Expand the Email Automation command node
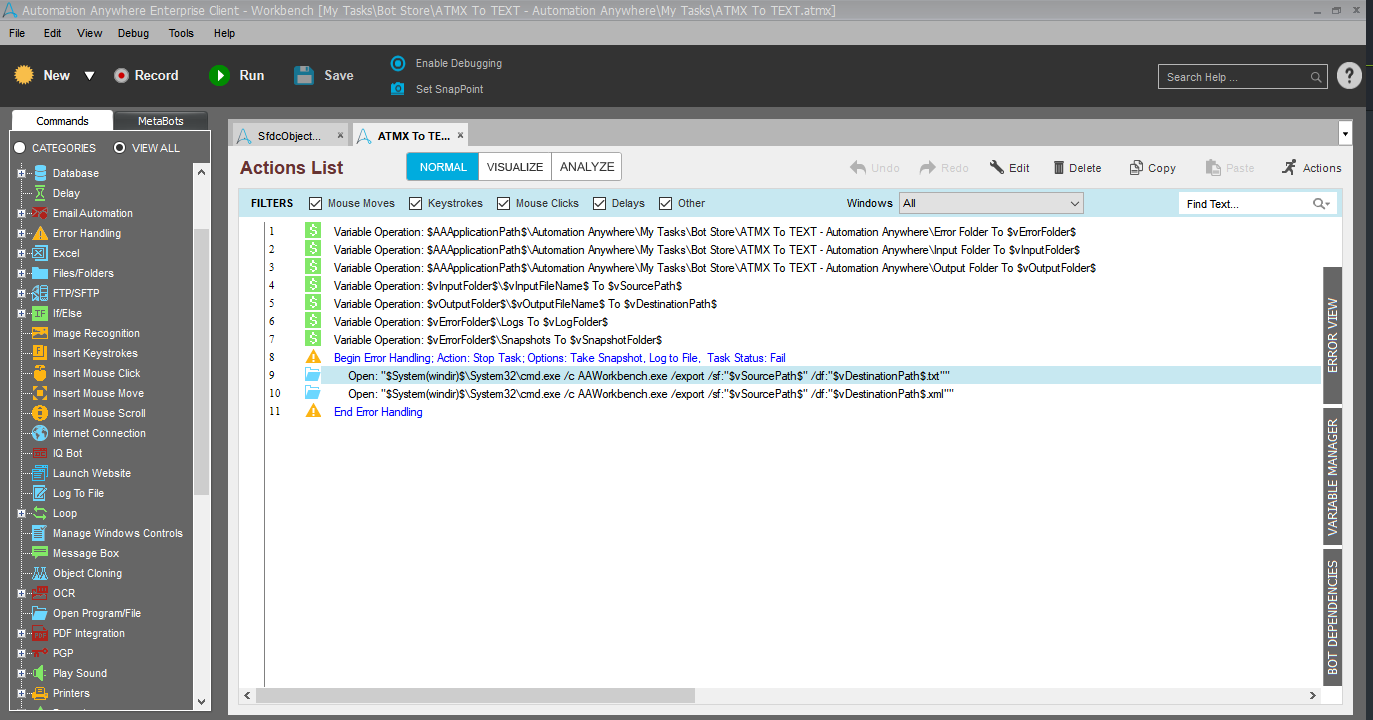The width and height of the screenshot is (1373, 720). (21, 213)
